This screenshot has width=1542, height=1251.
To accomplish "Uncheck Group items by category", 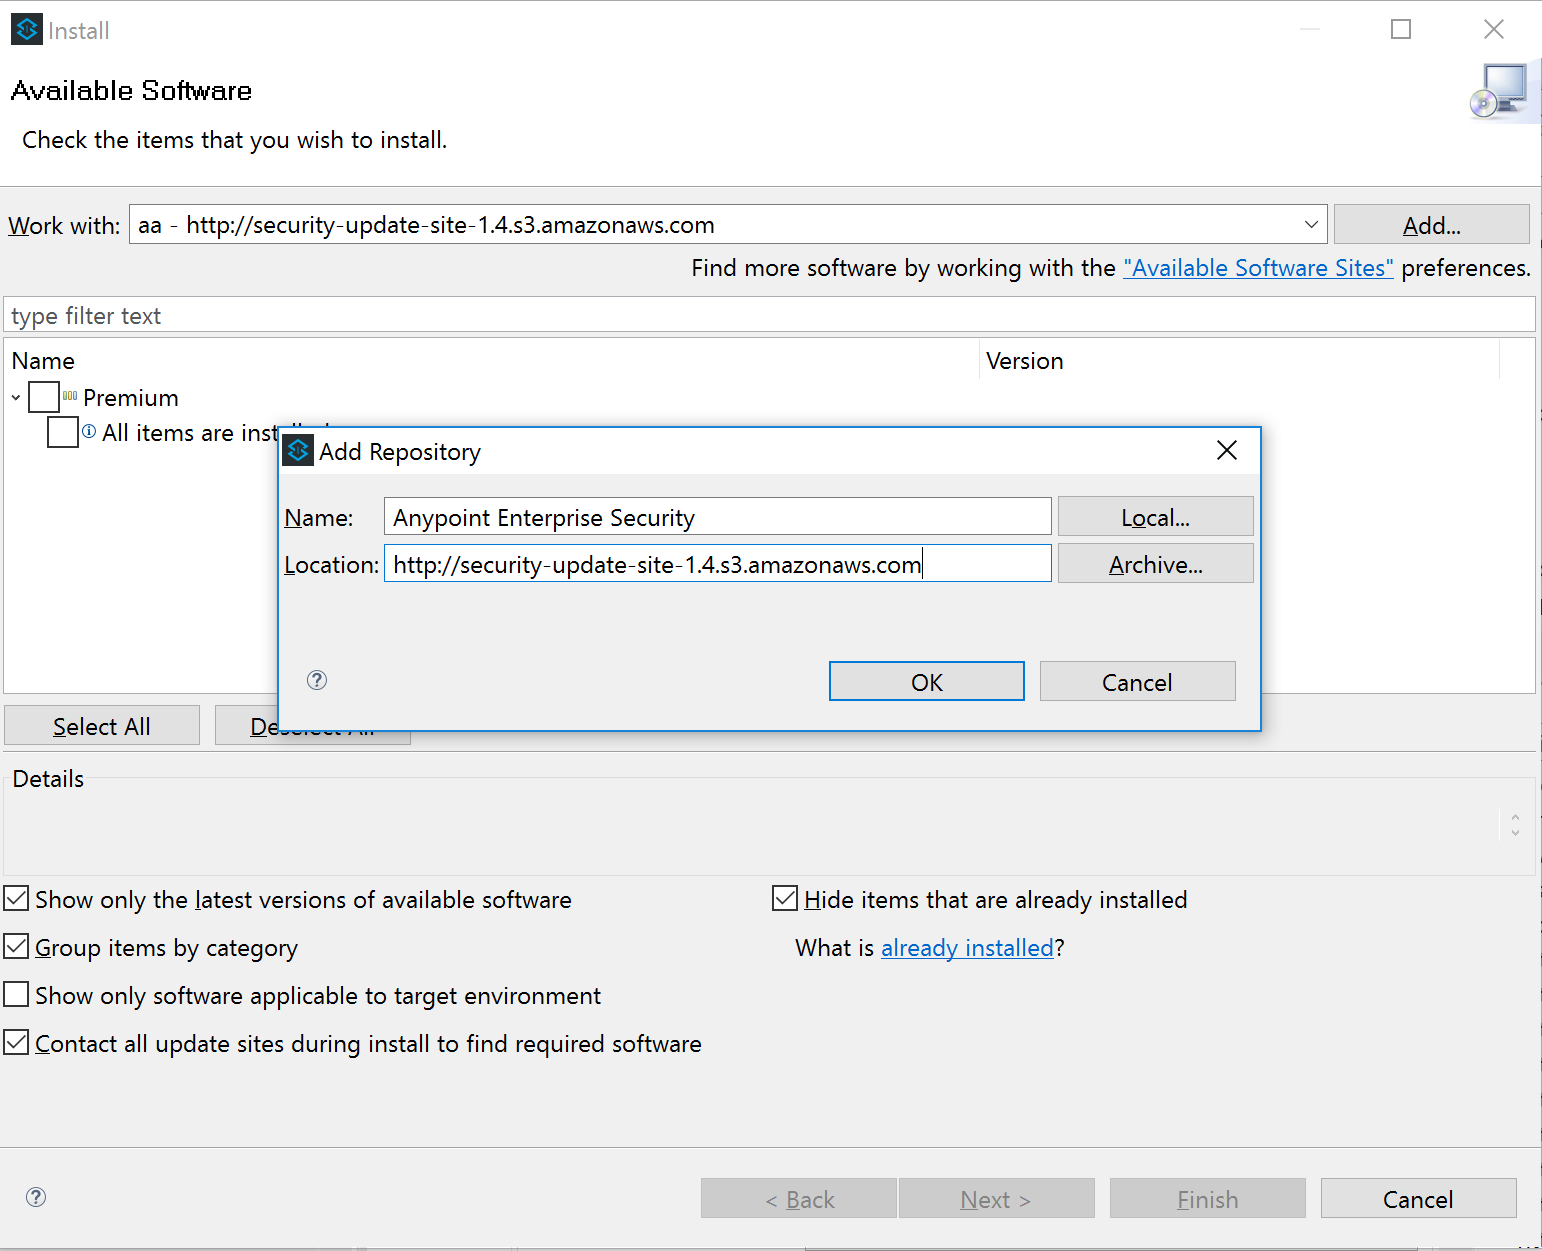I will point(17,947).
